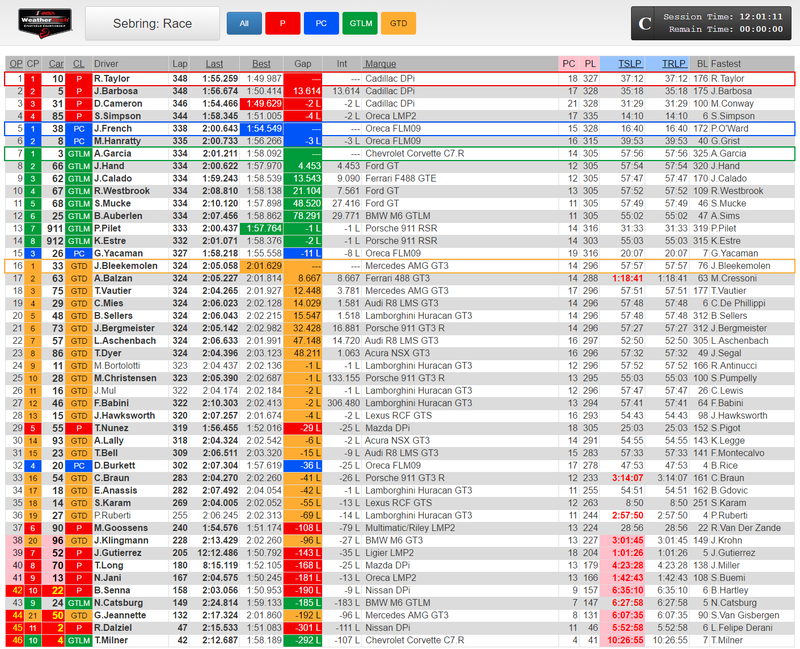This screenshot has width=800, height=649.
Task: Sort by the TSLP column header
Action: pos(630,64)
